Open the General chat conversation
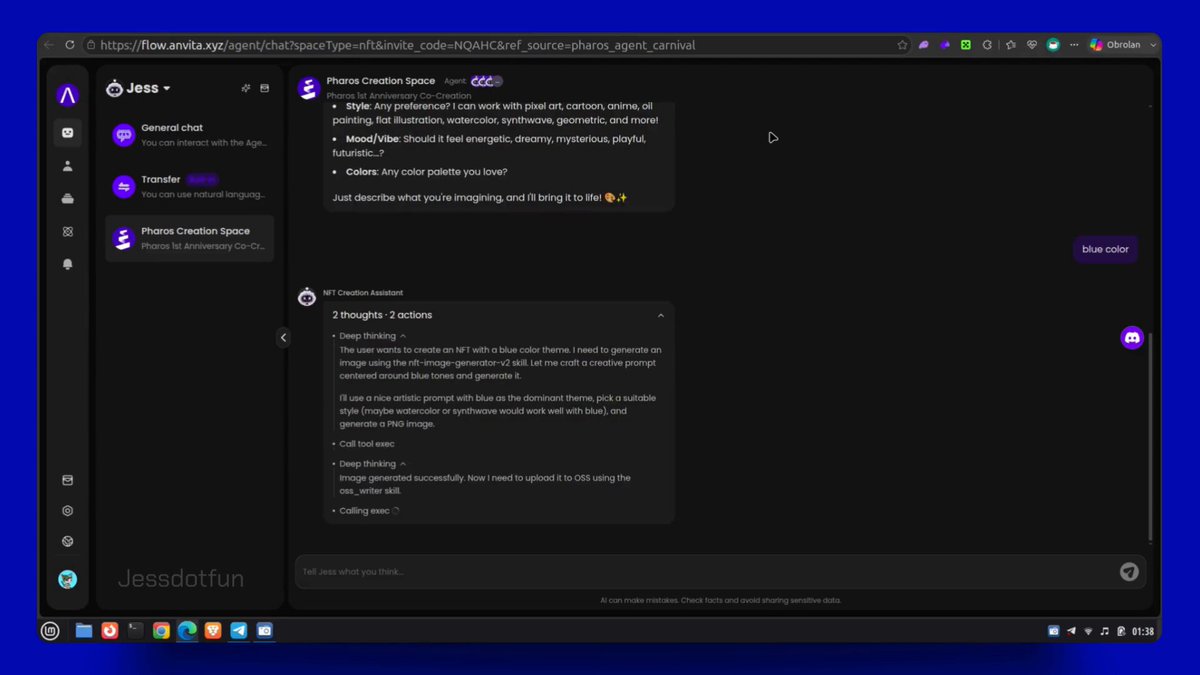 pos(189,135)
